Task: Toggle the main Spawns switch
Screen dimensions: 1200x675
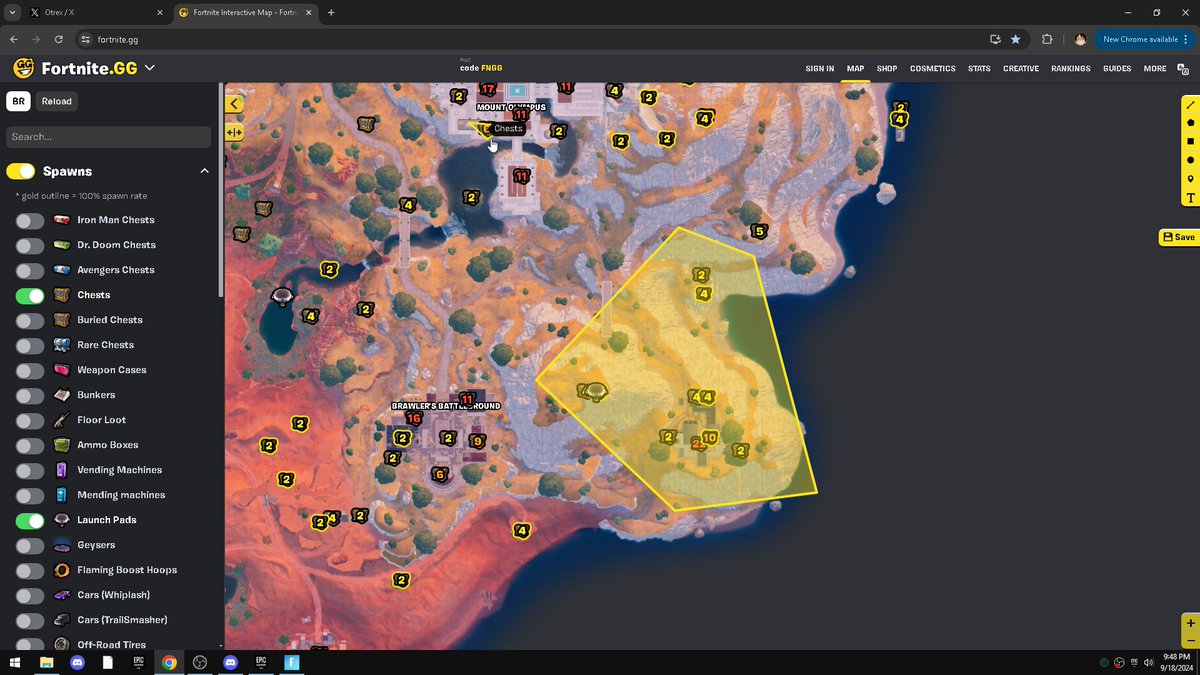Action: (x=21, y=171)
